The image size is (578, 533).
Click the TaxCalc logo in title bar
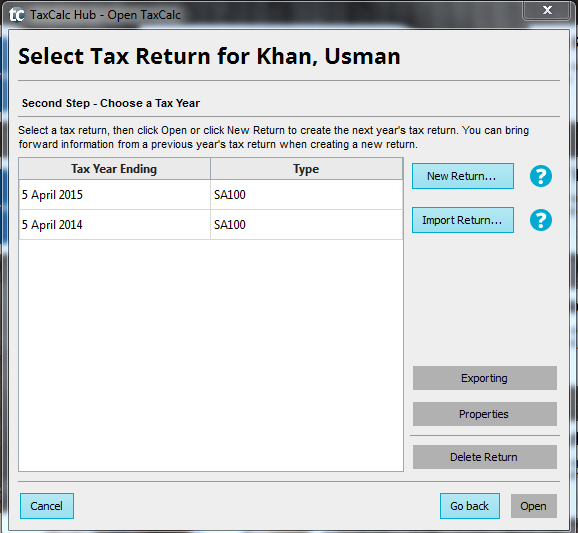(x=17, y=15)
